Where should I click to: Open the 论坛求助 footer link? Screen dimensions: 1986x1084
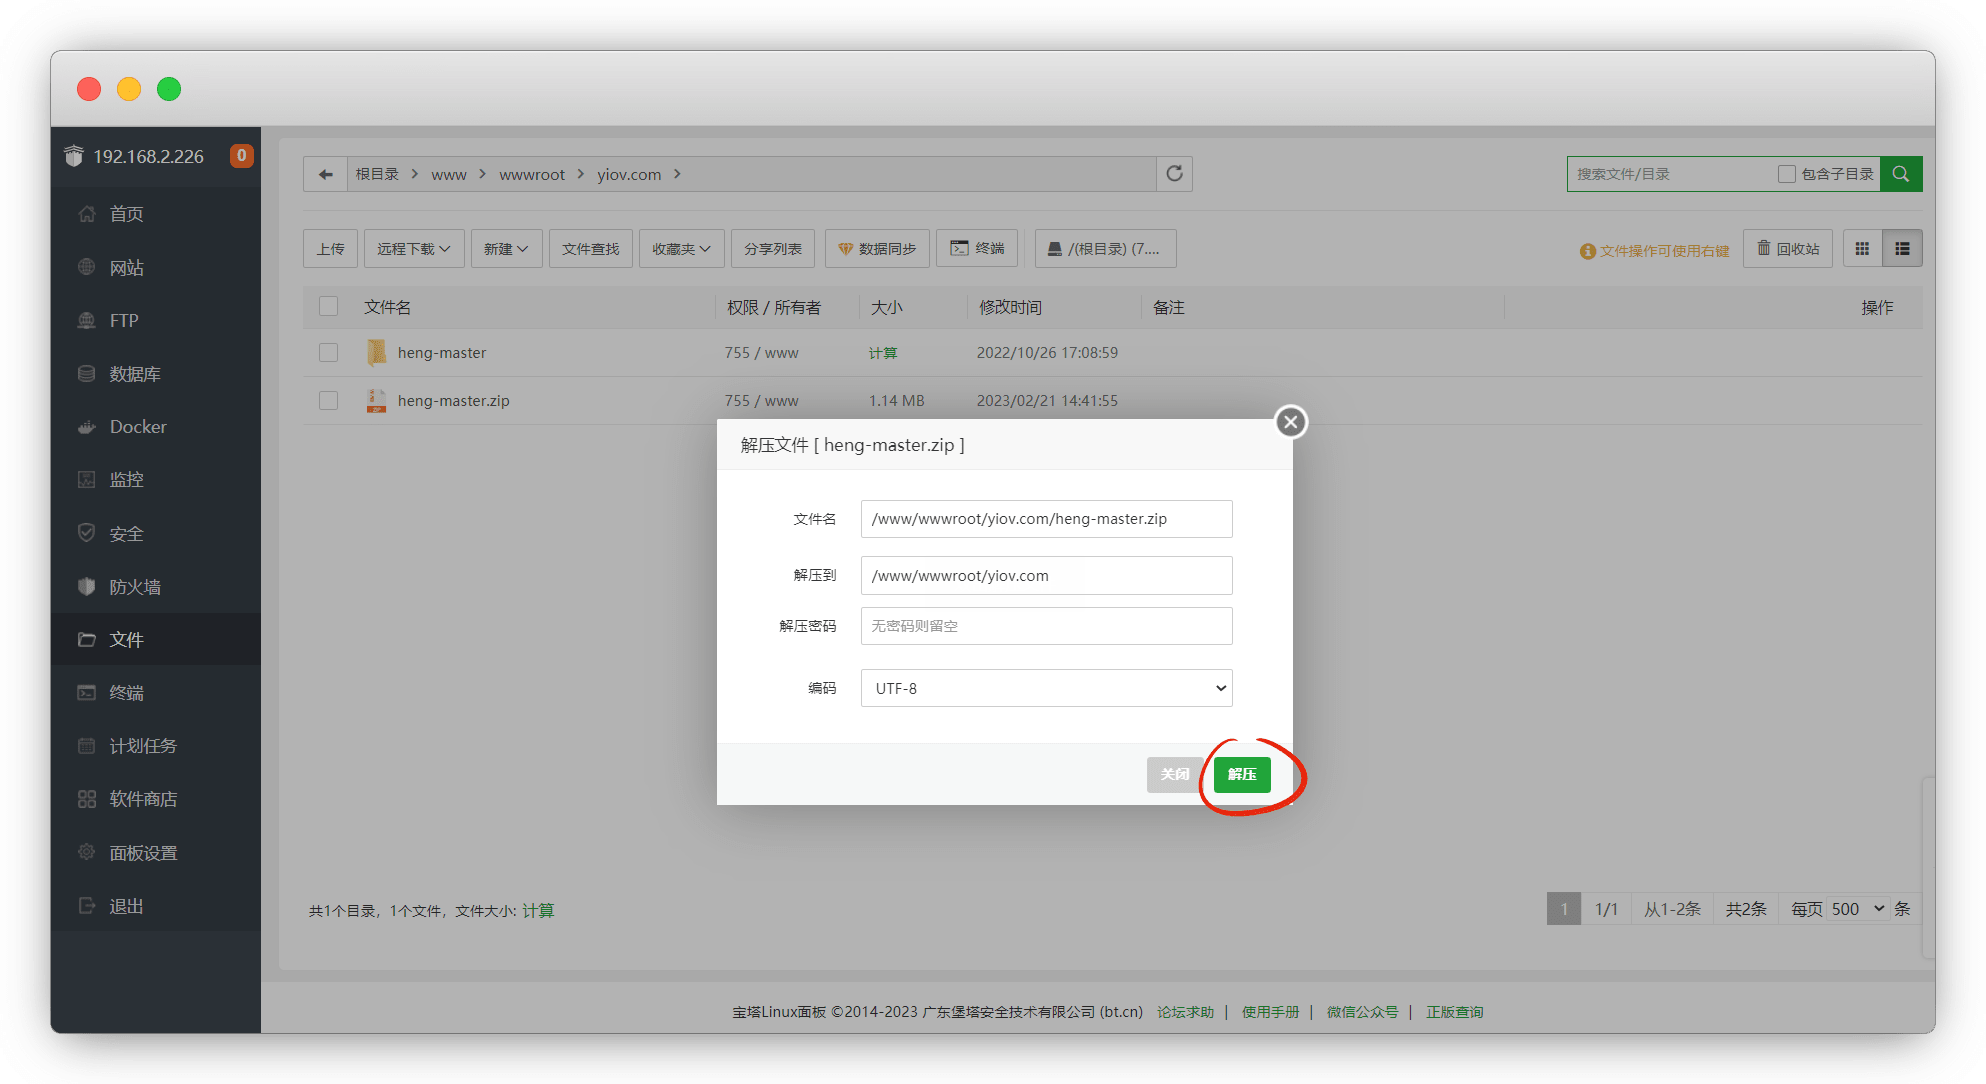1185,1012
